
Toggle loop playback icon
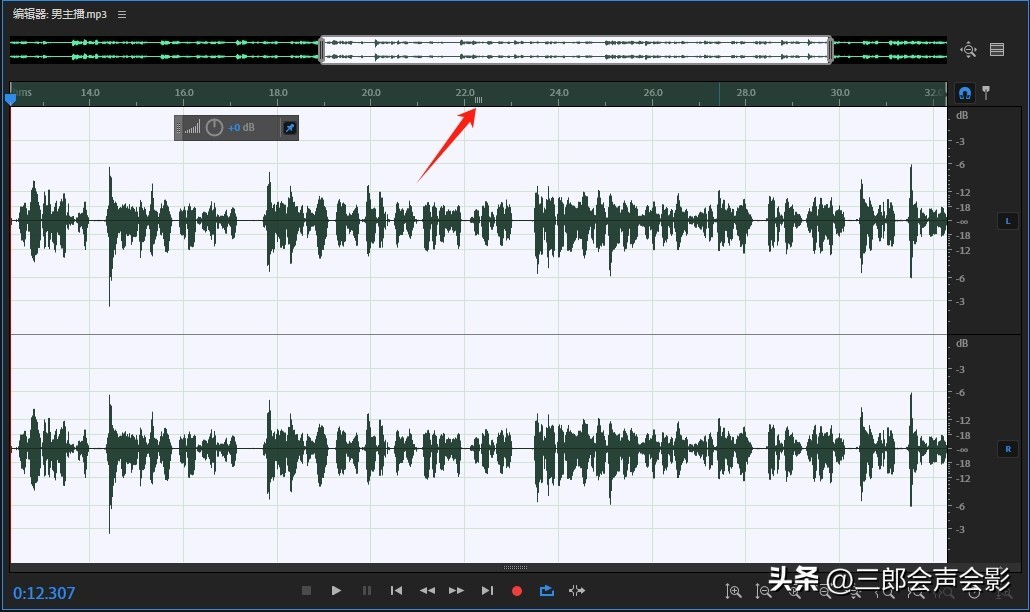[547, 591]
